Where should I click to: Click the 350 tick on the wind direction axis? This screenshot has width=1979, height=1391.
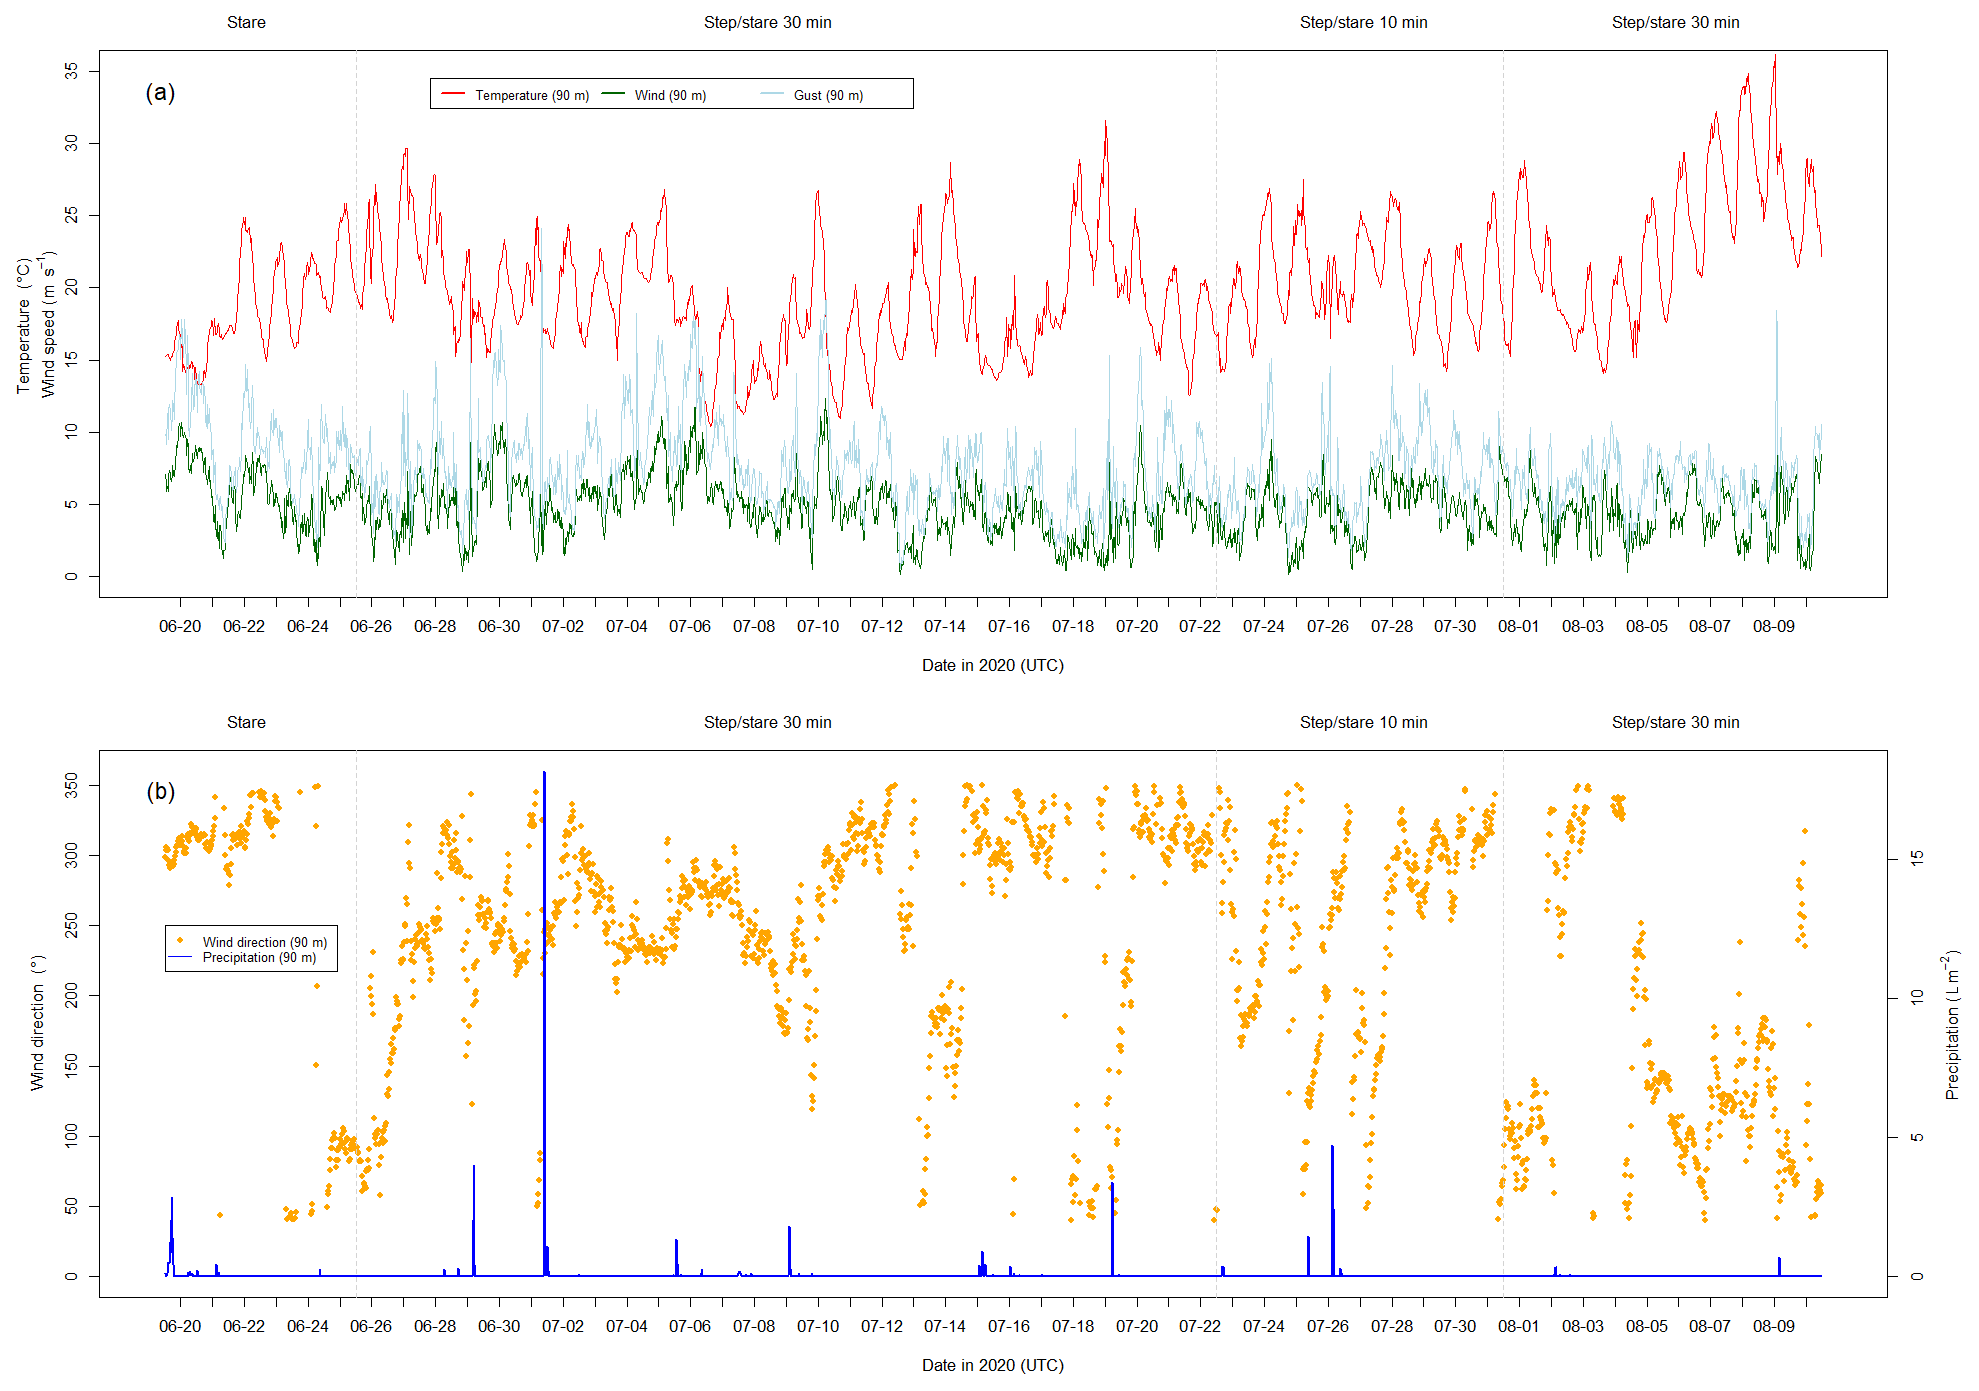pyautogui.click(x=71, y=785)
